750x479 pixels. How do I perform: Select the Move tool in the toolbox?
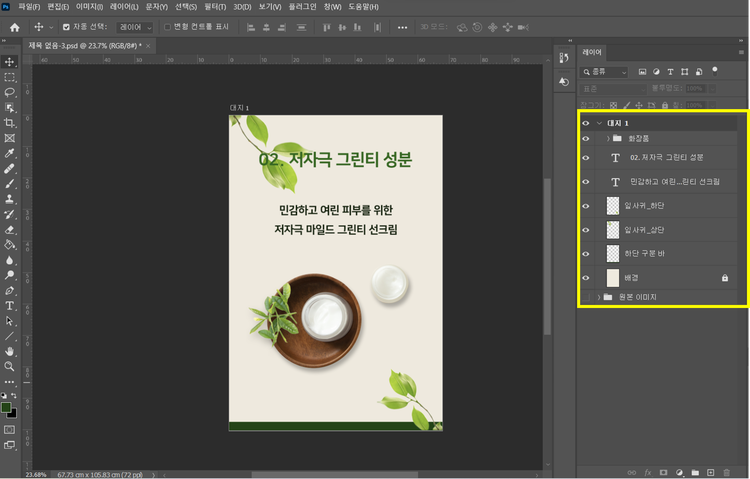9,62
